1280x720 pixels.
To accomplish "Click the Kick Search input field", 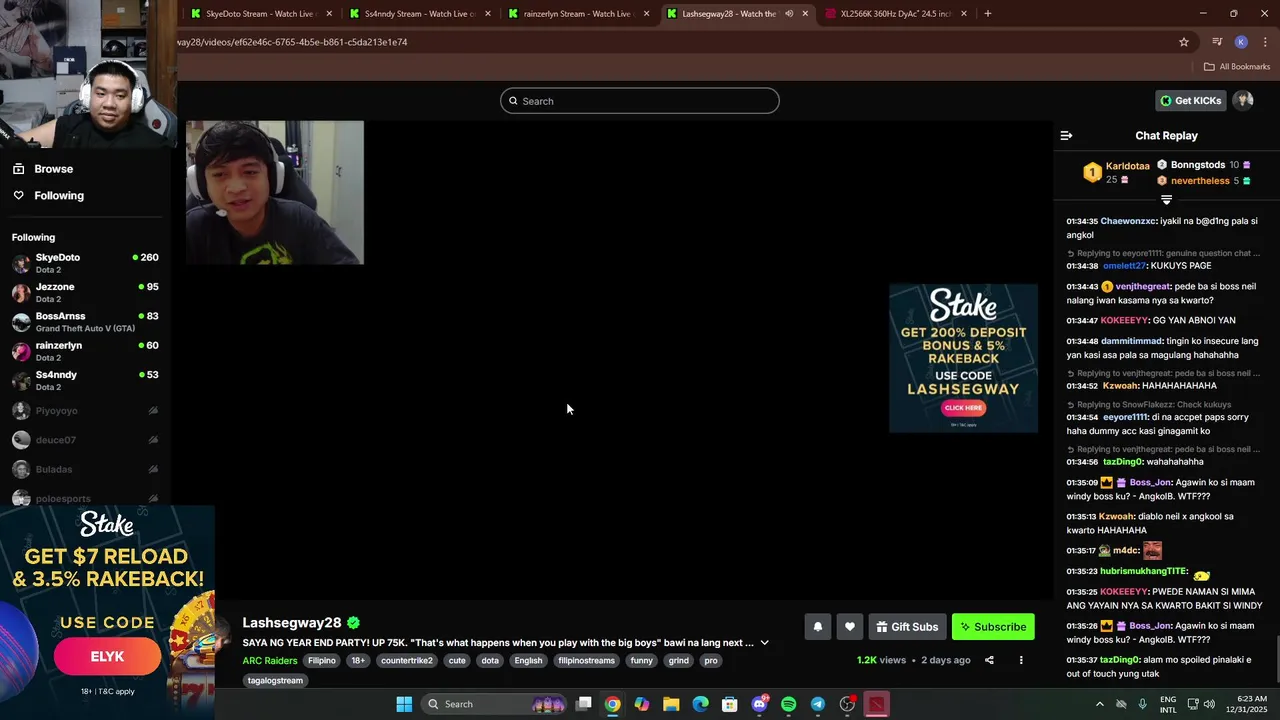I will (x=640, y=101).
